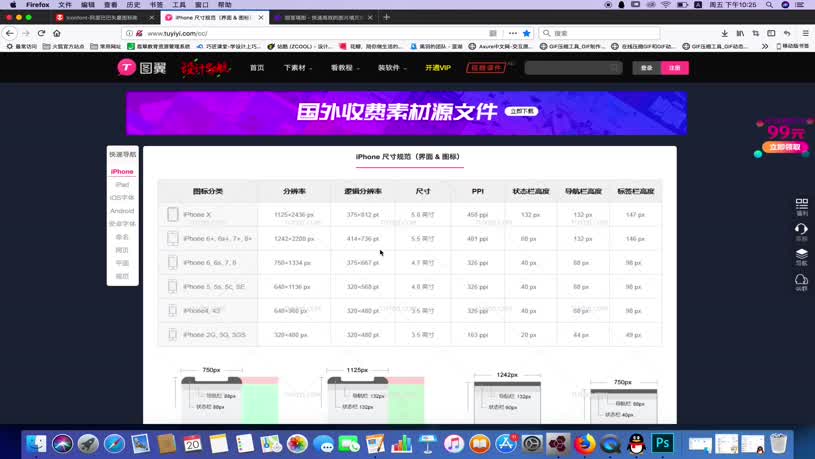815x459 pixels.
Task: Click the 登录 button
Action: pyautogui.click(x=646, y=68)
